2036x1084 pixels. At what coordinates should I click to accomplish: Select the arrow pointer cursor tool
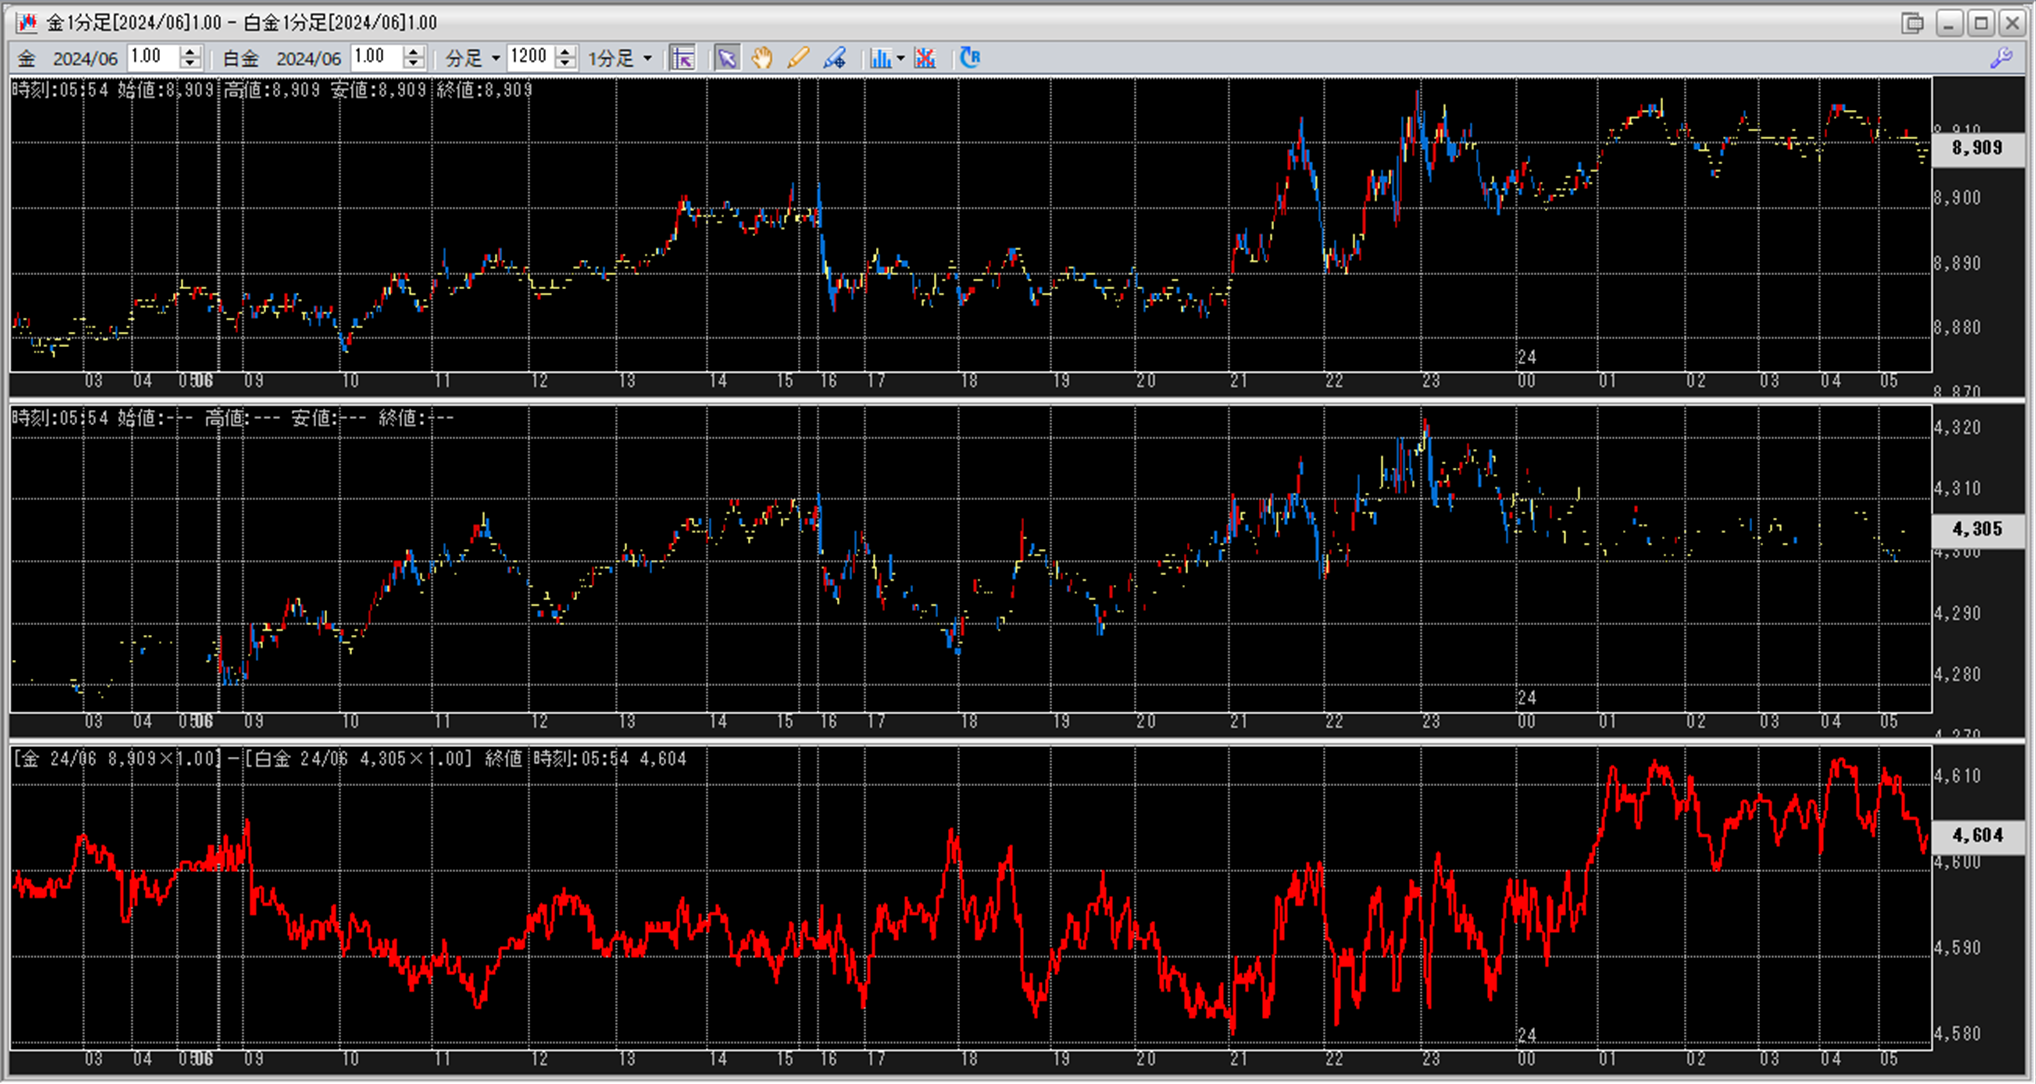tap(727, 58)
